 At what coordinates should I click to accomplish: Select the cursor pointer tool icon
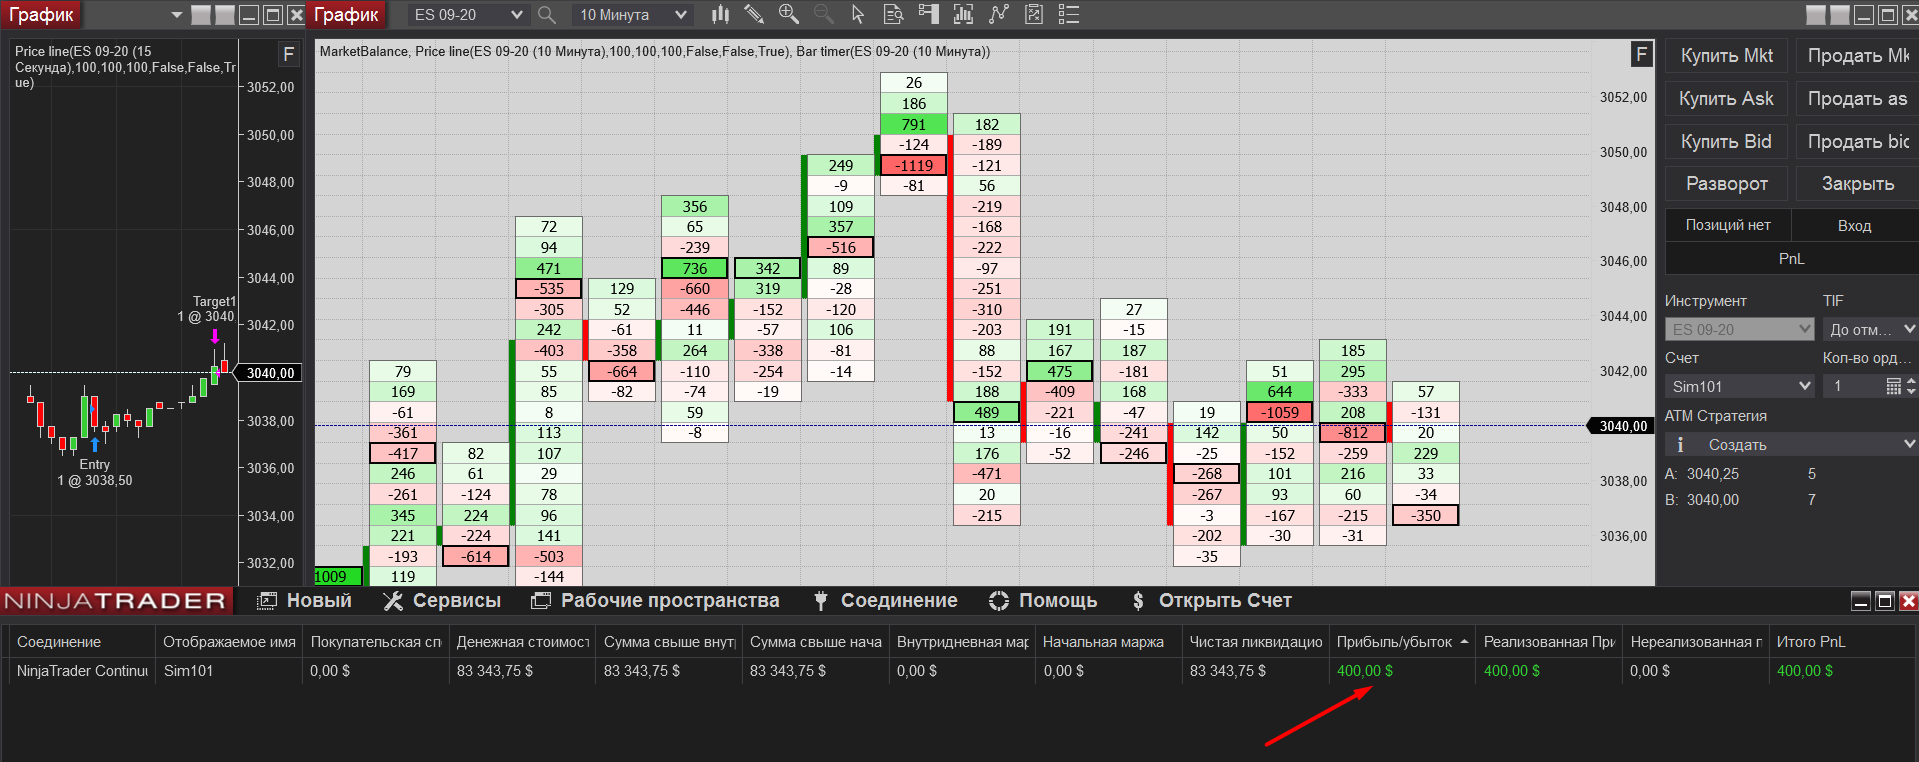(x=857, y=14)
